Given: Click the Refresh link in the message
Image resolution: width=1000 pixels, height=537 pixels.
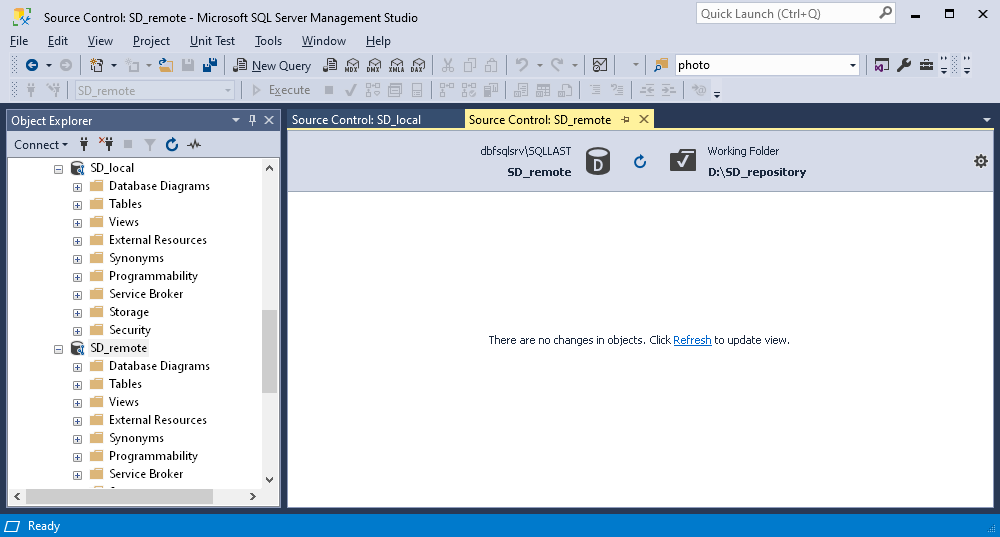Looking at the screenshot, I should pyautogui.click(x=692, y=340).
